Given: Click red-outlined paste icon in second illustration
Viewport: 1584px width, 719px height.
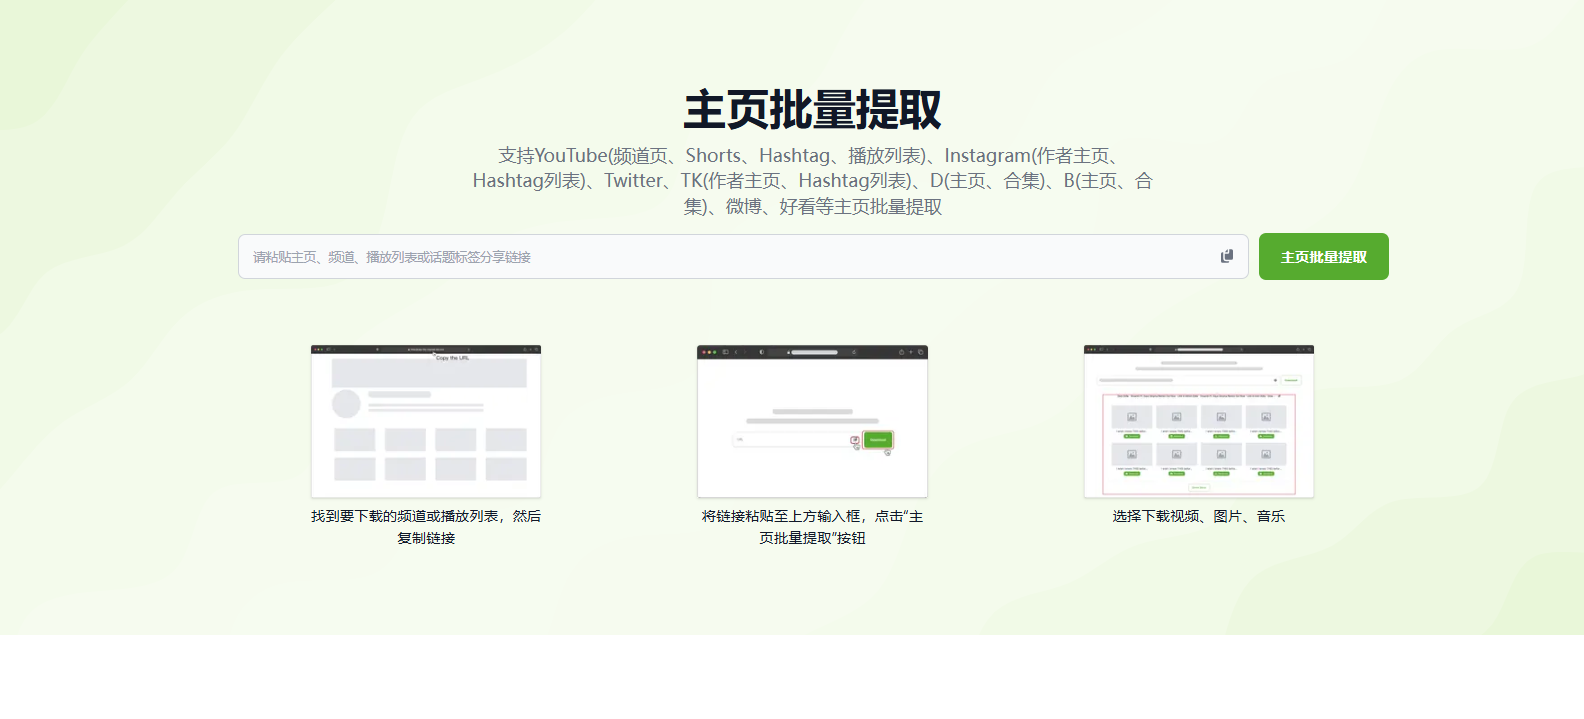Looking at the screenshot, I should (x=855, y=440).
